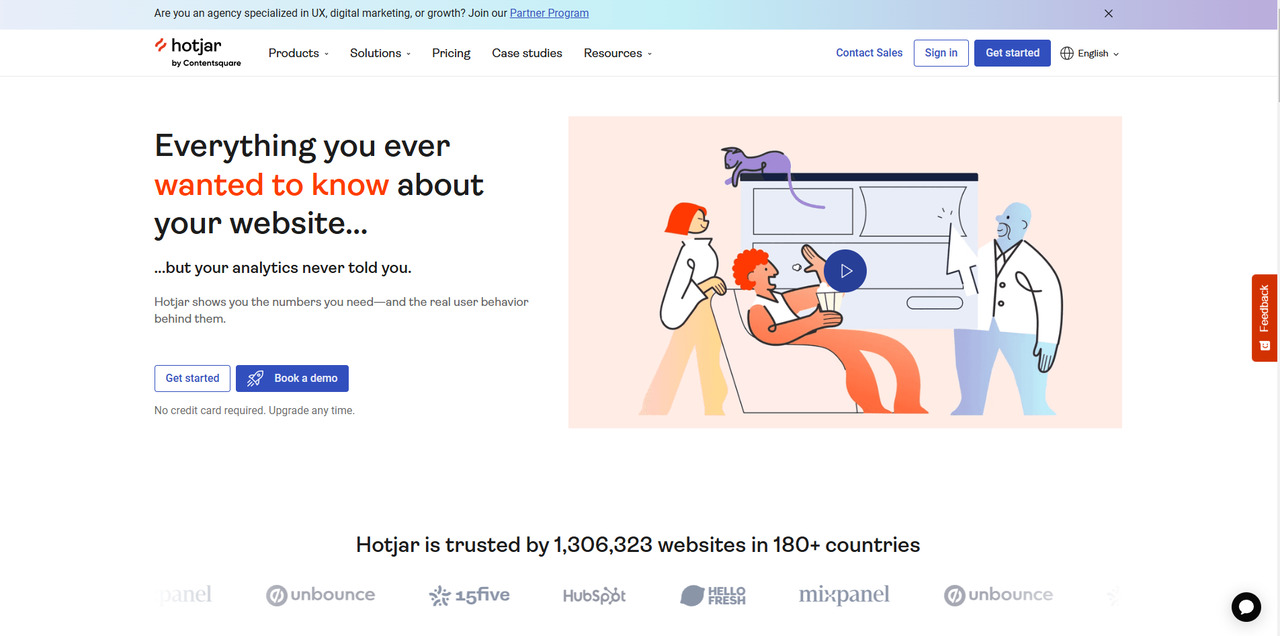
Task: Click the Book a demo button
Action: [x=292, y=378]
